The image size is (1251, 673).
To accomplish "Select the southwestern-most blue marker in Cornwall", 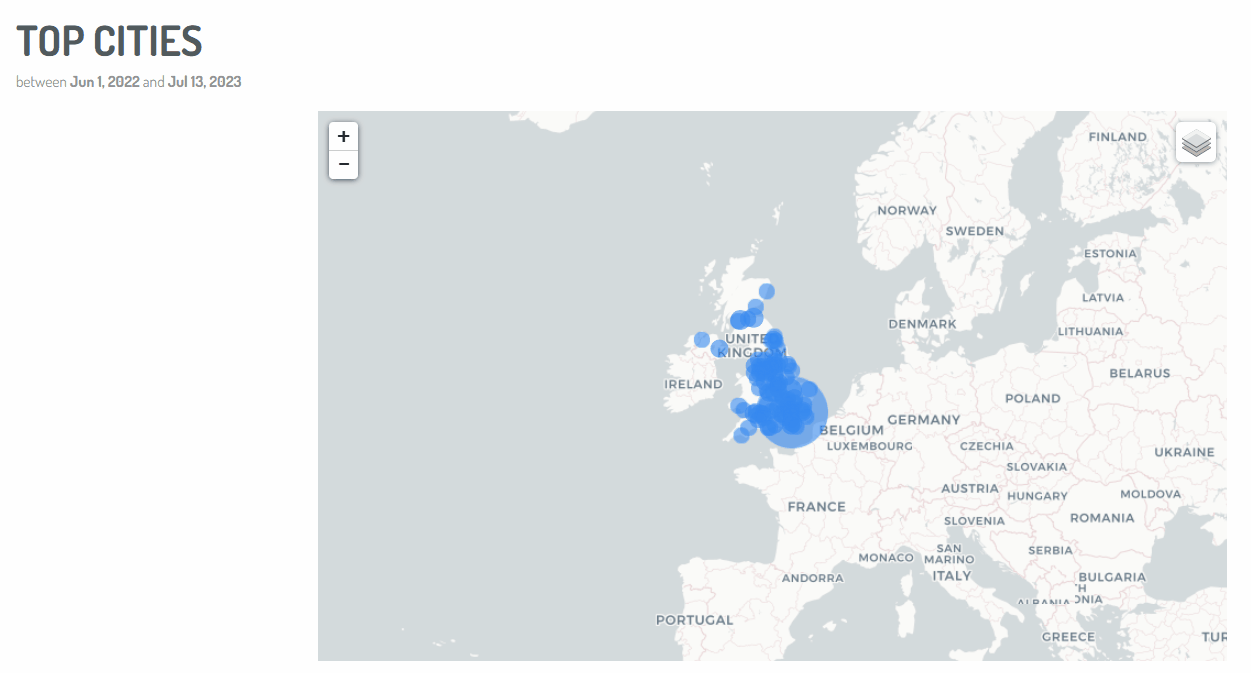I will click(741, 435).
